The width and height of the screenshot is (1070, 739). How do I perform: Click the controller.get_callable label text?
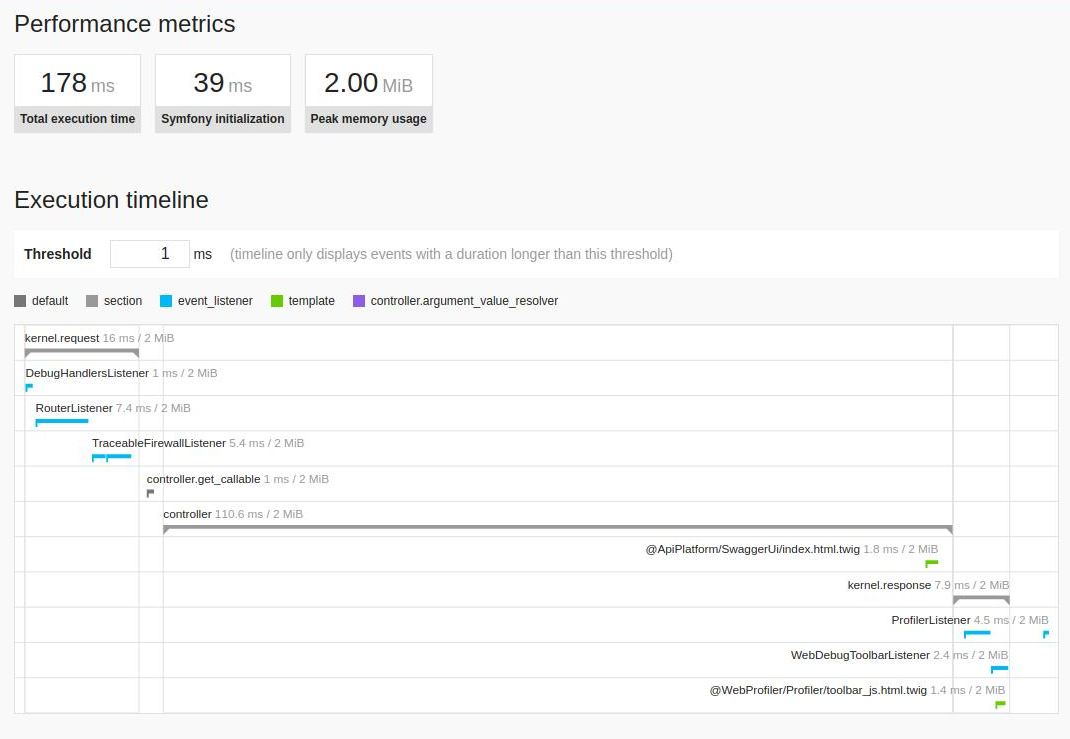tap(203, 479)
